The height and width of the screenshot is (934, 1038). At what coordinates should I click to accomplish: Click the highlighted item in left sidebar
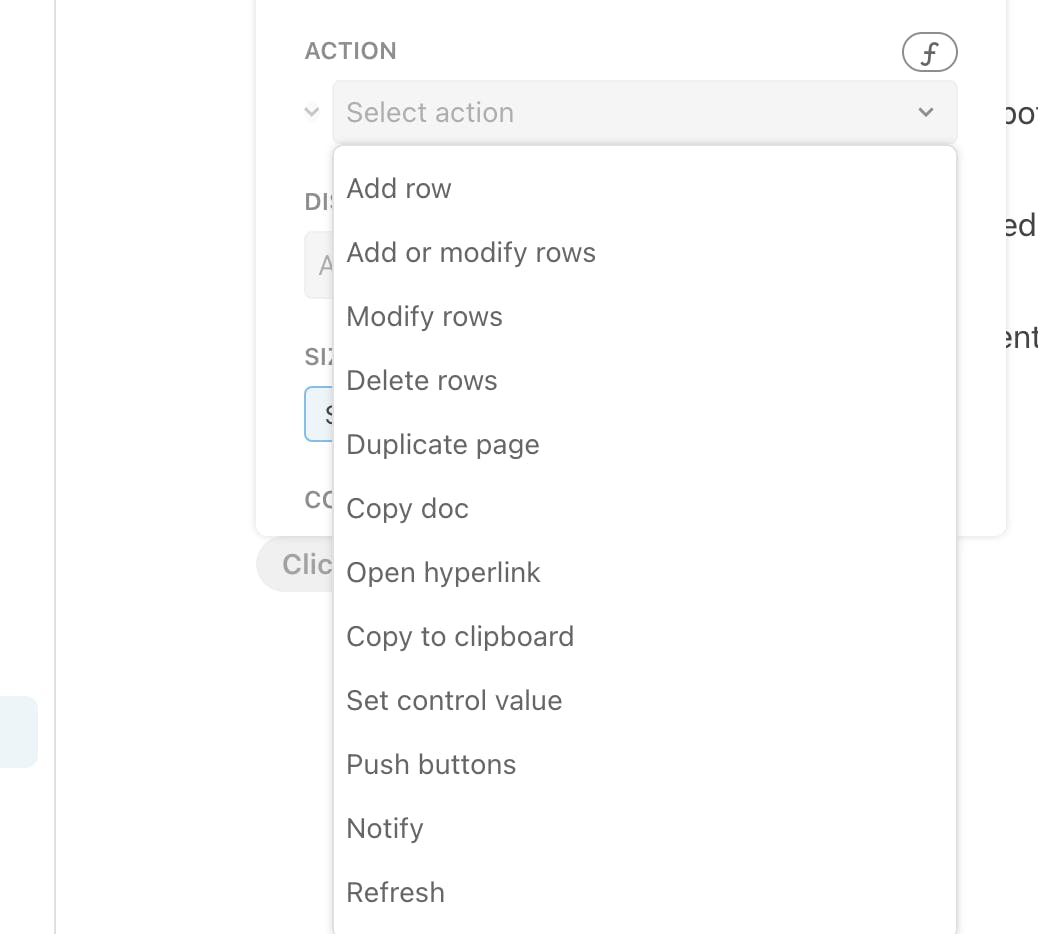tap(18, 732)
